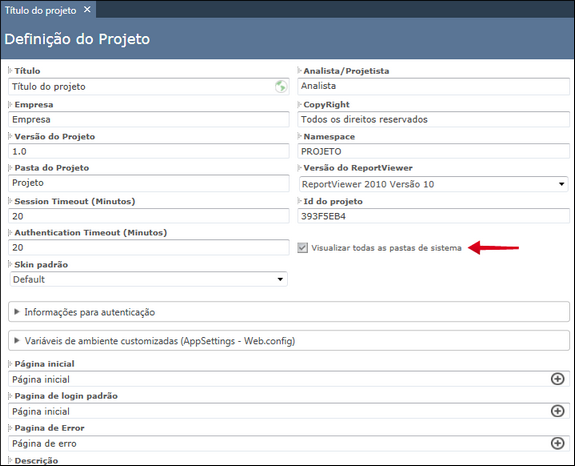Open the Versão do ReportViewer dropdown
This screenshot has height=466, width=575.
pyautogui.click(x=433, y=184)
